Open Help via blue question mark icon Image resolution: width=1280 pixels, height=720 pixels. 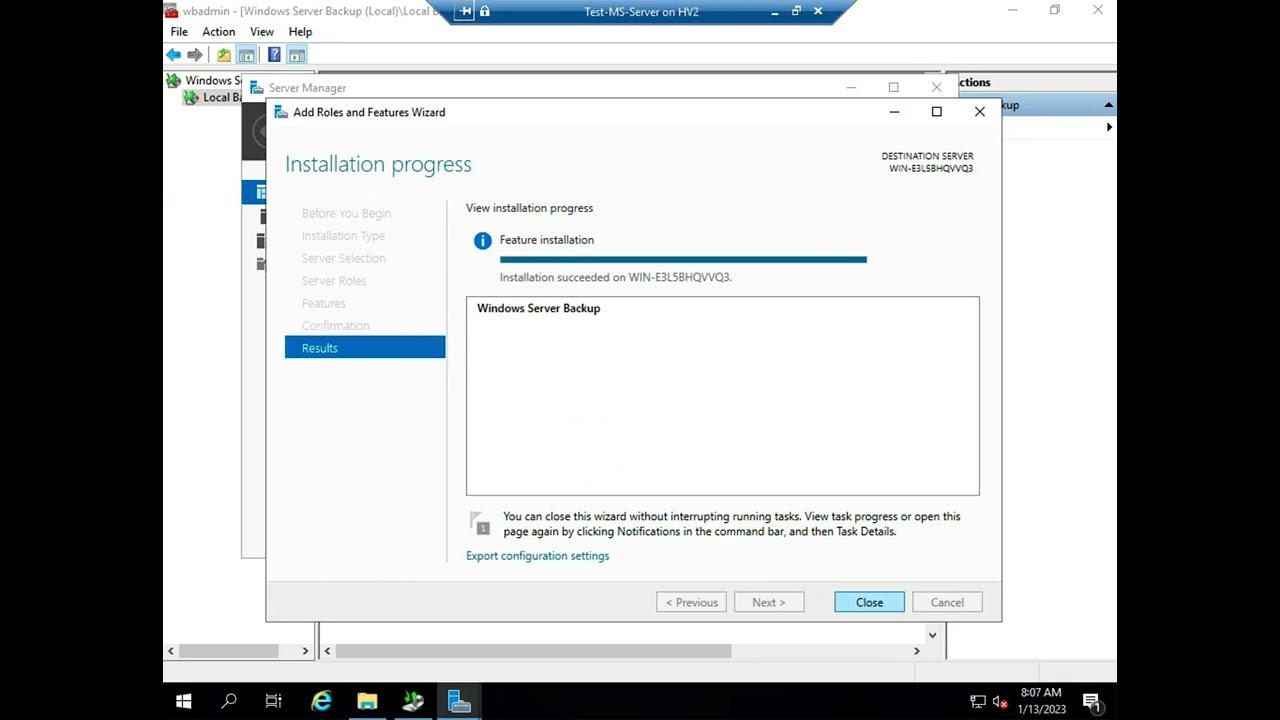click(274, 55)
